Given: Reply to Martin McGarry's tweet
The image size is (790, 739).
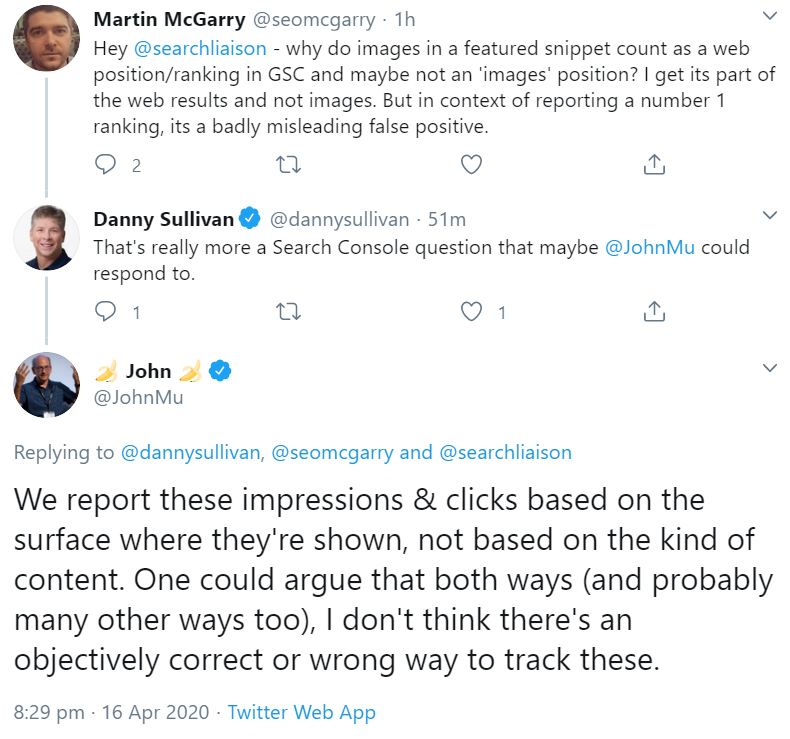Looking at the screenshot, I should pos(107,165).
